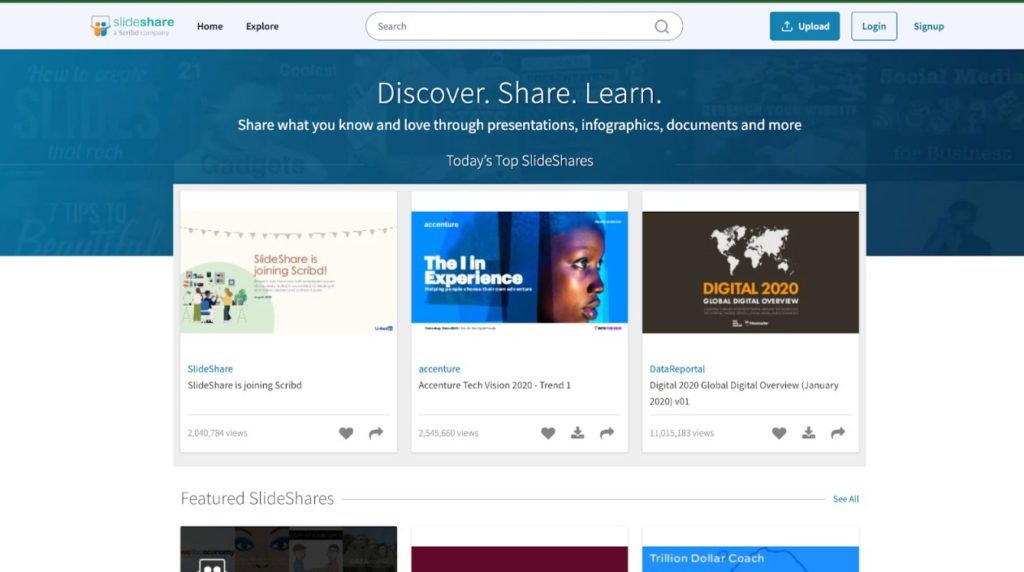Share the Accenture Tech Vision presentation
The height and width of the screenshot is (572, 1024).
click(607, 433)
